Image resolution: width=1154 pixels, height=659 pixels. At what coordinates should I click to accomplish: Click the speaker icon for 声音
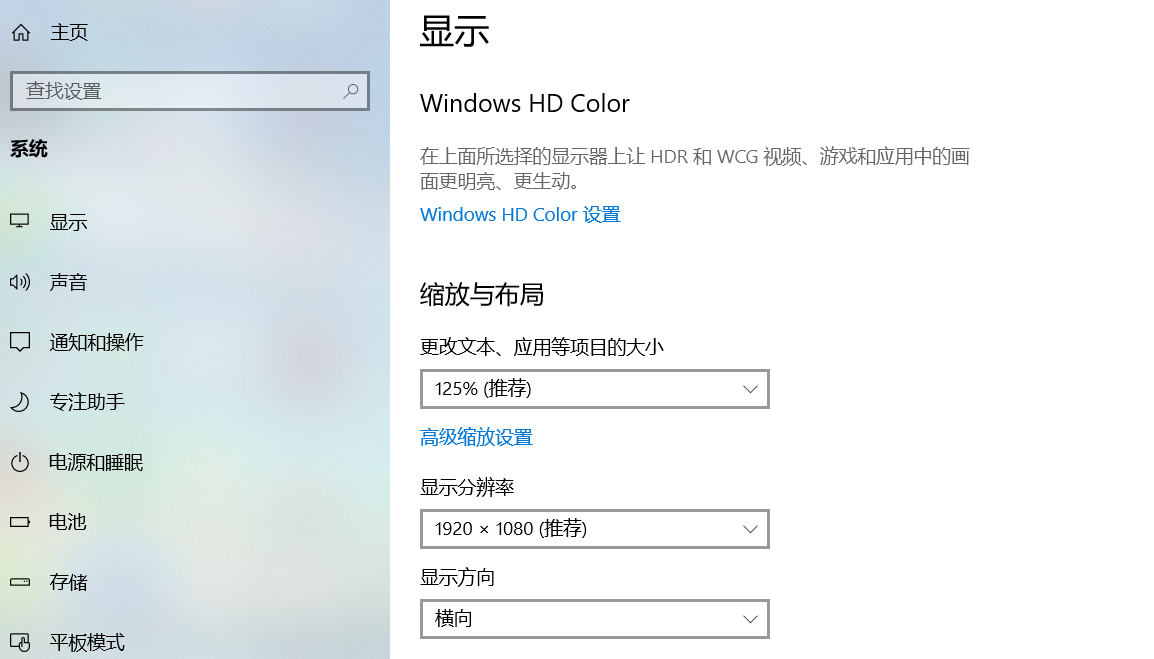pyautogui.click(x=20, y=281)
